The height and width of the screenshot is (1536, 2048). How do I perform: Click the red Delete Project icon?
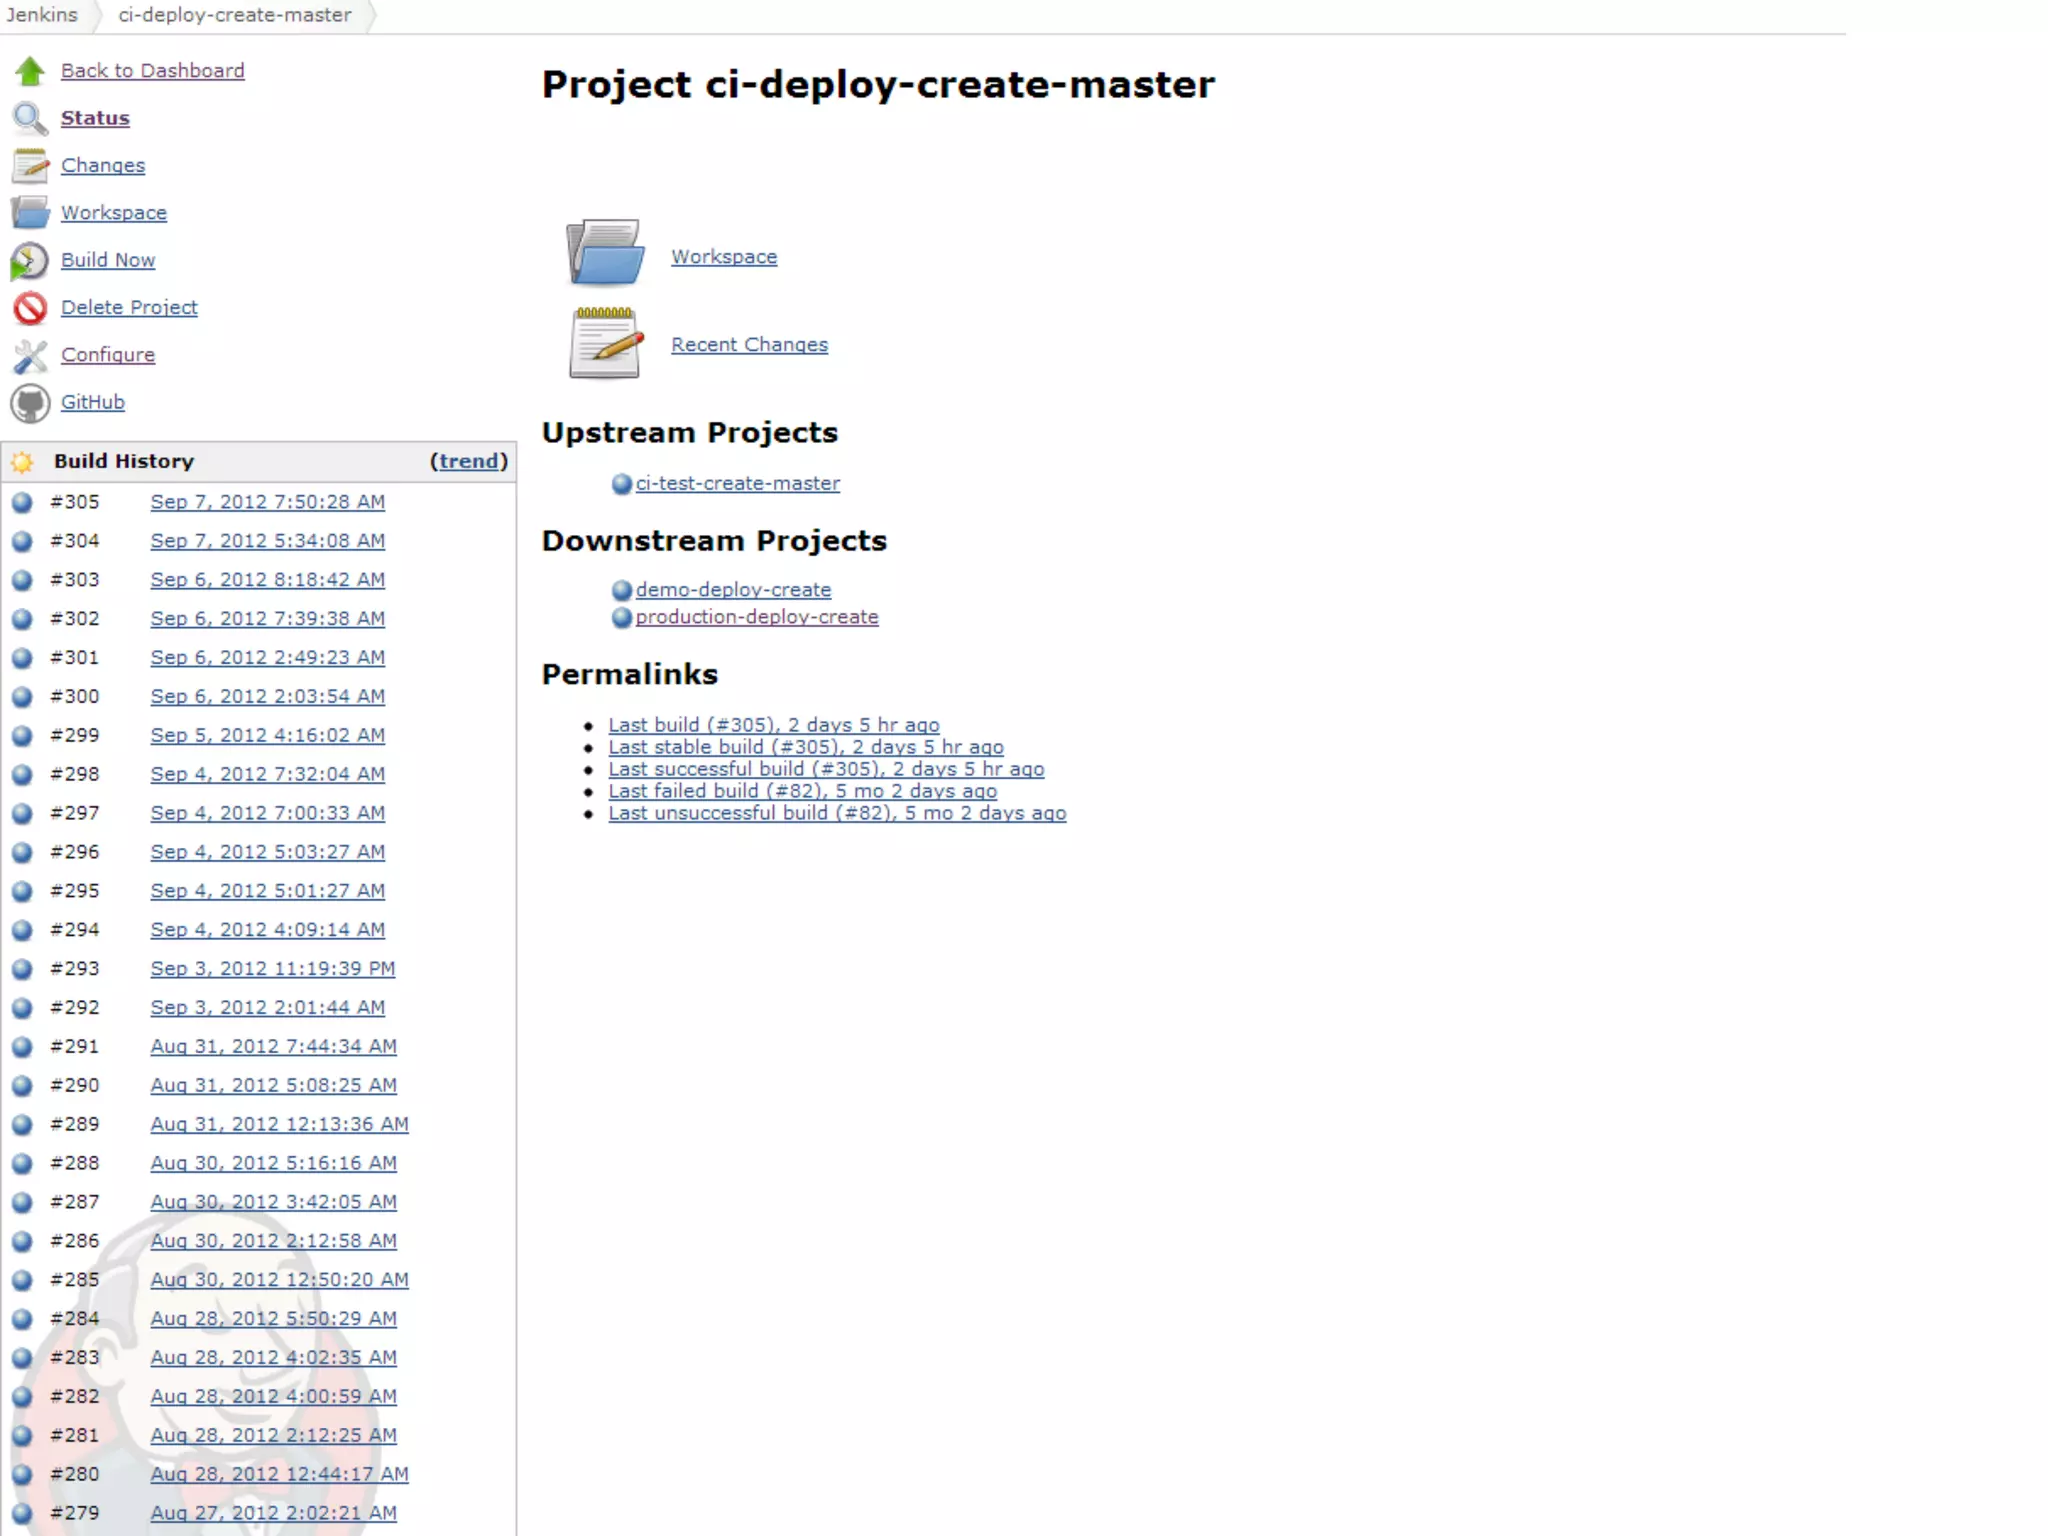(30, 308)
